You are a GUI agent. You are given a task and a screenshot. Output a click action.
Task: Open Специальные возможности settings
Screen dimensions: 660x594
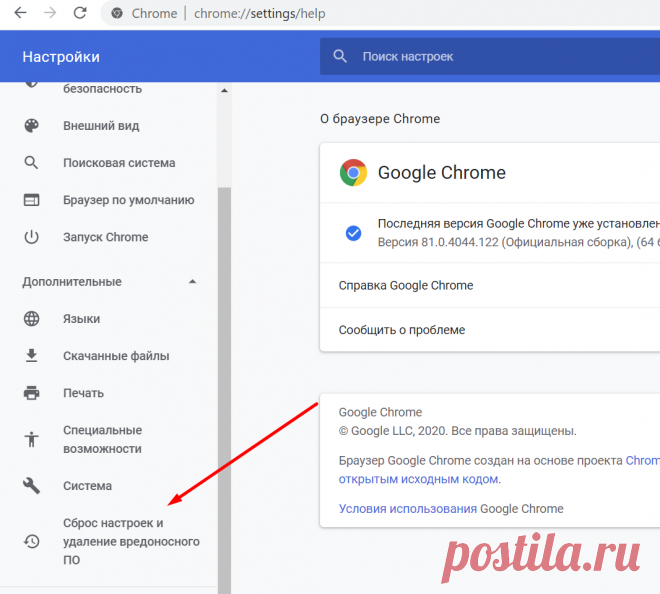(x=103, y=440)
